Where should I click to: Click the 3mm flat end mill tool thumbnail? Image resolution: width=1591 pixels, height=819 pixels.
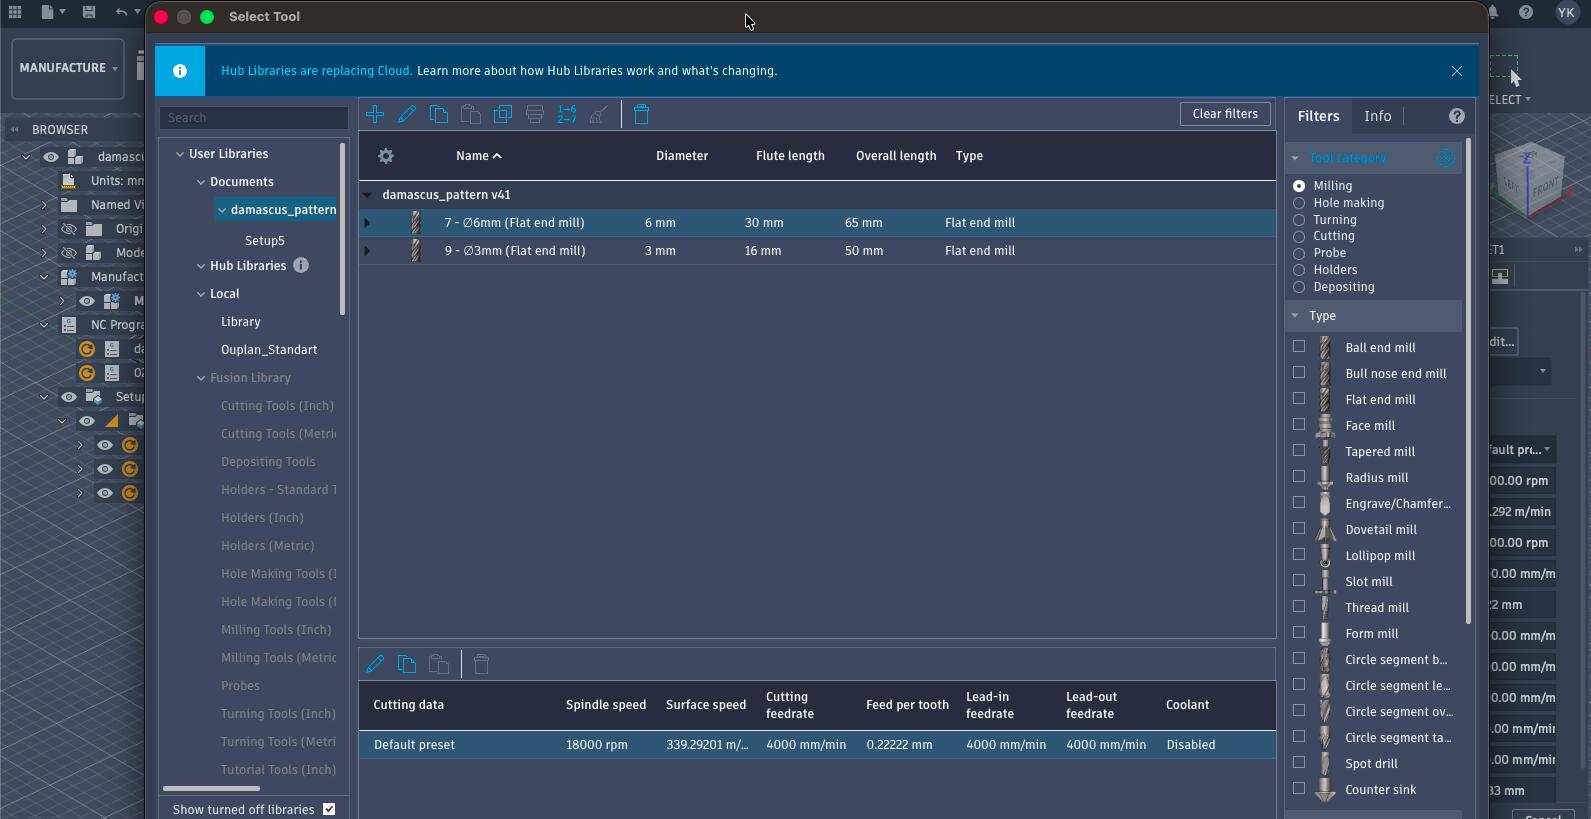(415, 251)
